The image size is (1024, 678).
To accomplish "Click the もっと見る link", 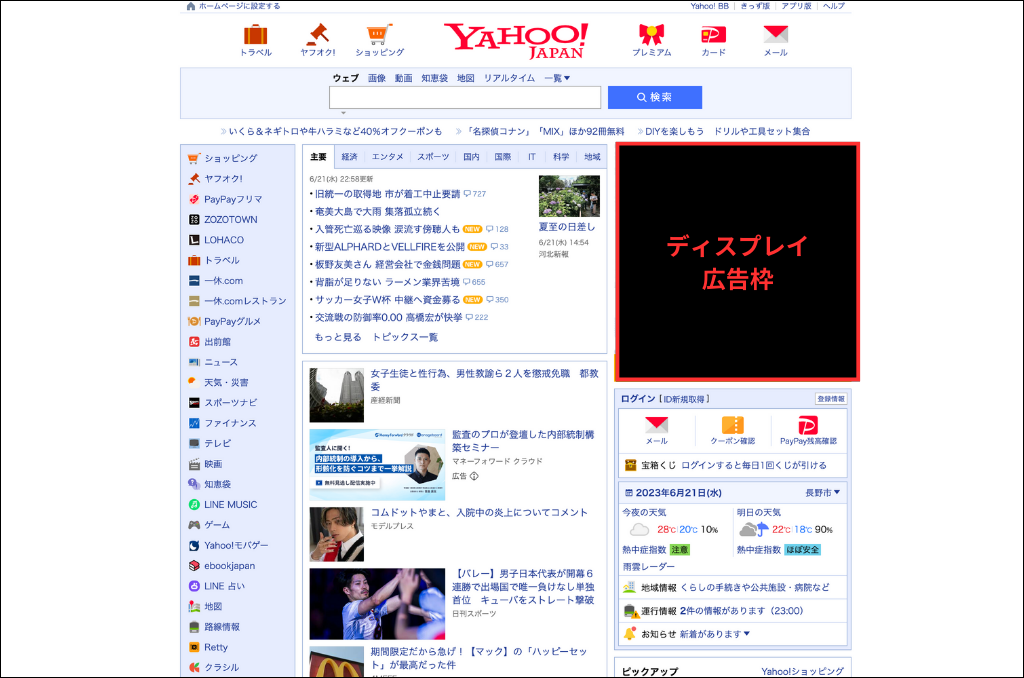I will pyautogui.click(x=338, y=337).
